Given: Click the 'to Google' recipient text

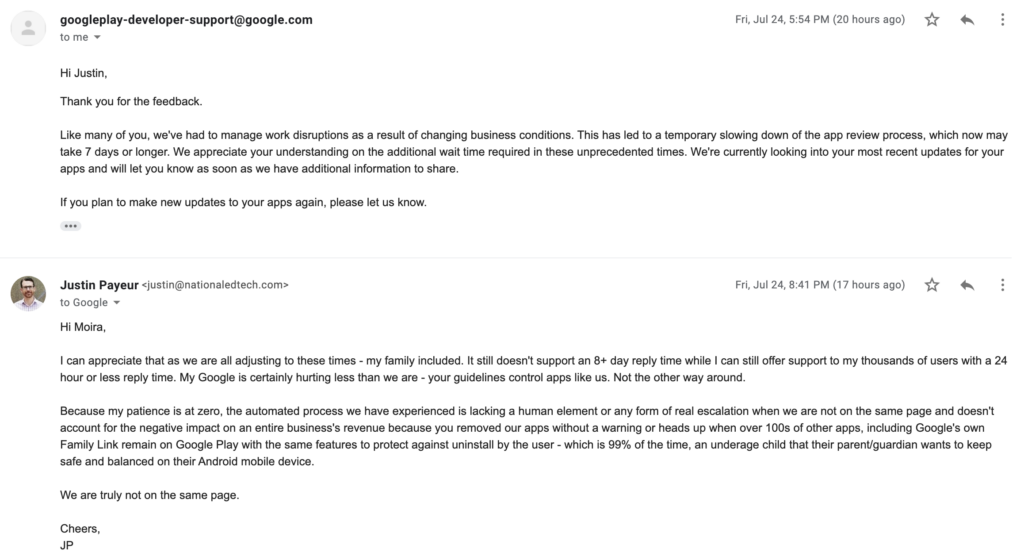Looking at the screenshot, I should [x=84, y=303].
